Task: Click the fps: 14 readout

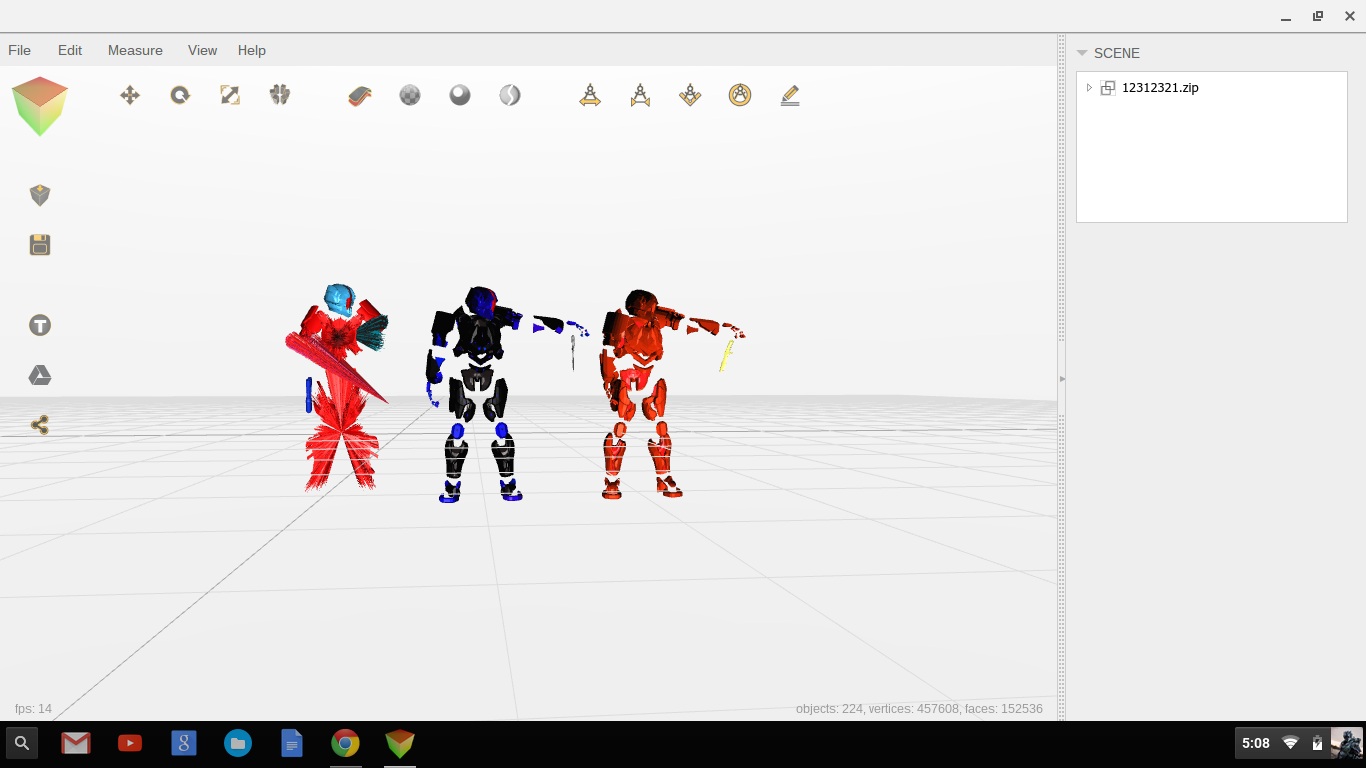Action: pyautogui.click(x=33, y=709)
